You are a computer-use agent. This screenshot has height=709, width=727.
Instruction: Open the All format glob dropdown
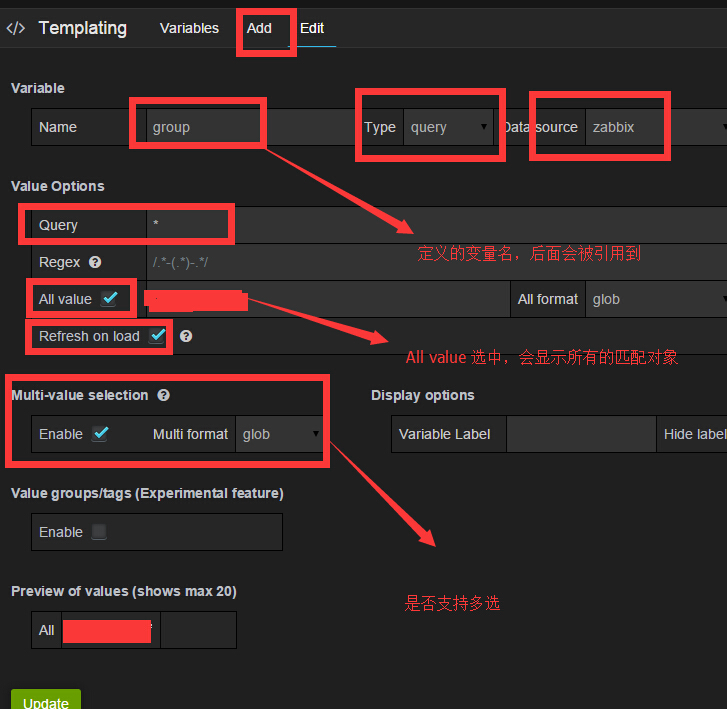[x=656, y=299]
